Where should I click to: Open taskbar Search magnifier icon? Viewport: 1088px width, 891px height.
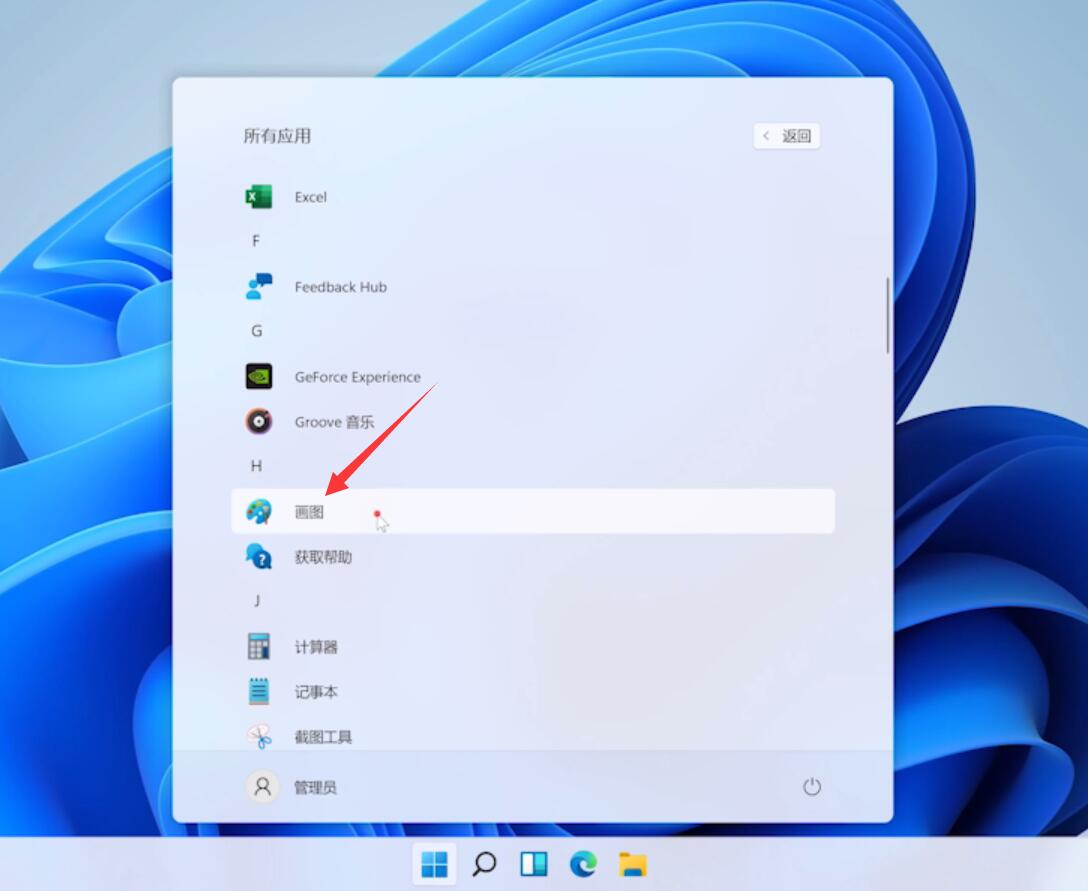(485, 864)
